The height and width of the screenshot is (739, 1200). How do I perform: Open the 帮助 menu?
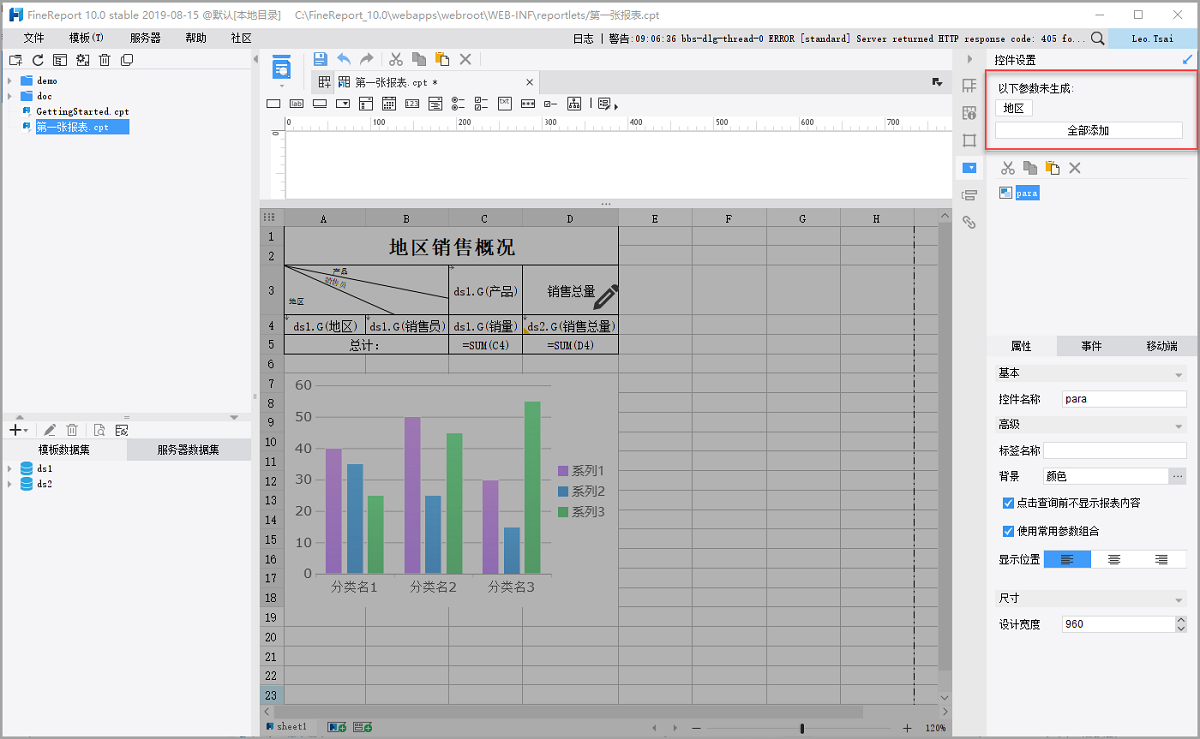[x=196, y=38]
